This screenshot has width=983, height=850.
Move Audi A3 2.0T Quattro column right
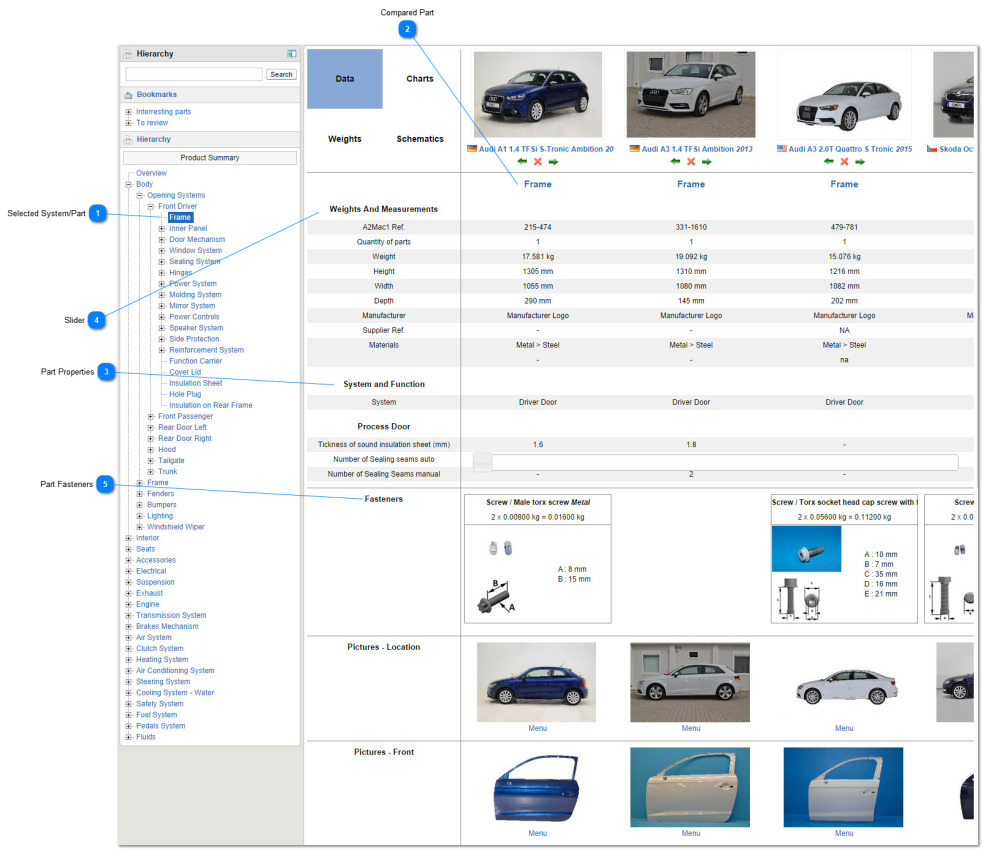point(859,162)
